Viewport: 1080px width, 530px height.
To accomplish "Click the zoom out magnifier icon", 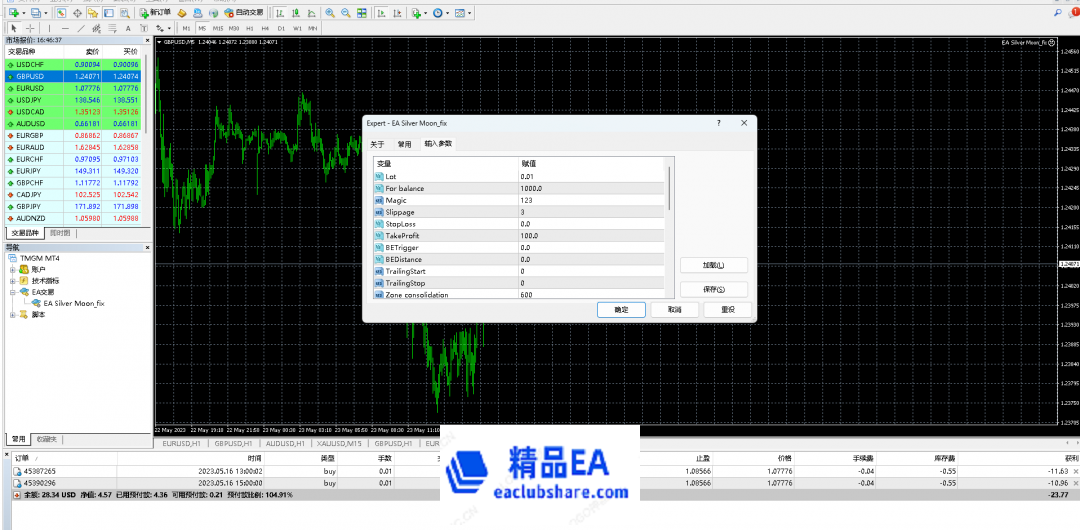I will (346, 13).
